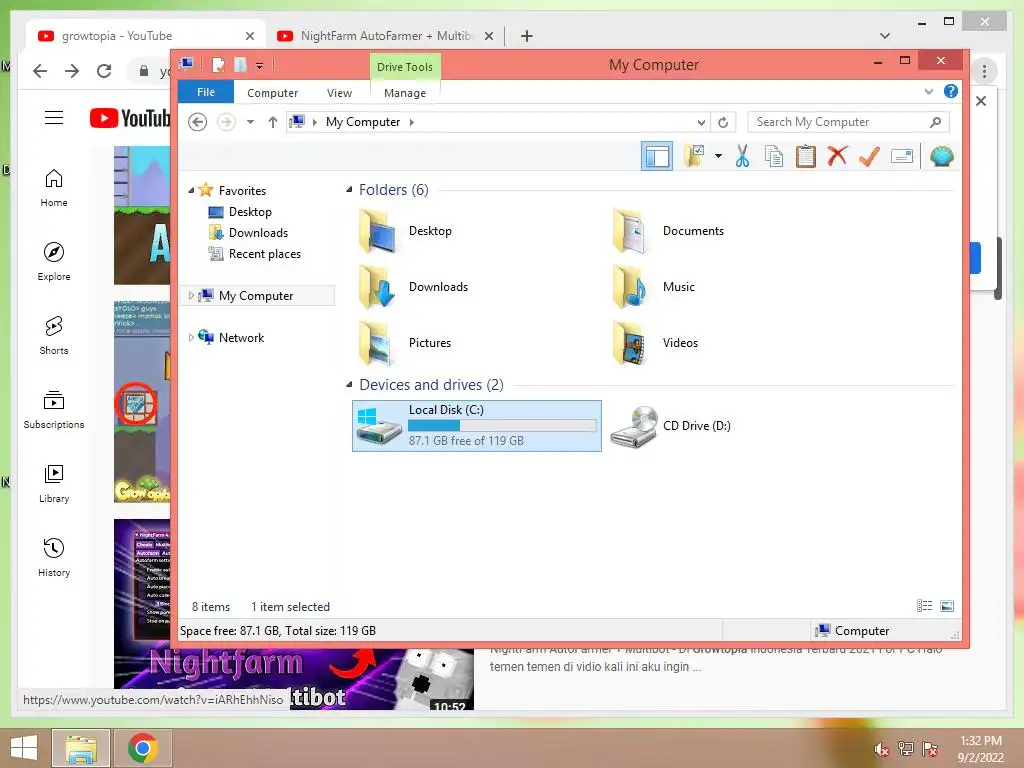The image size is (1024, 768).
Task: Open Customize Quick Access Toolbar dropdown
Action: click(x=259, y=65)
